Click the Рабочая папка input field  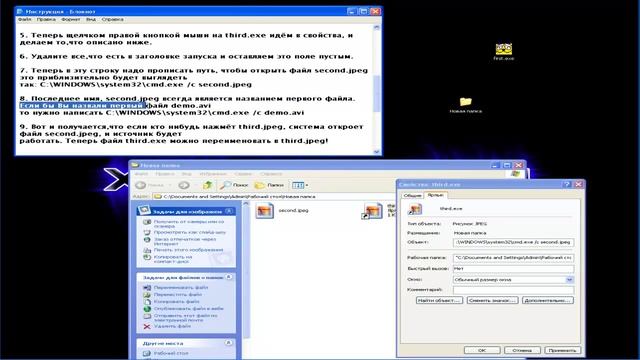513,258
